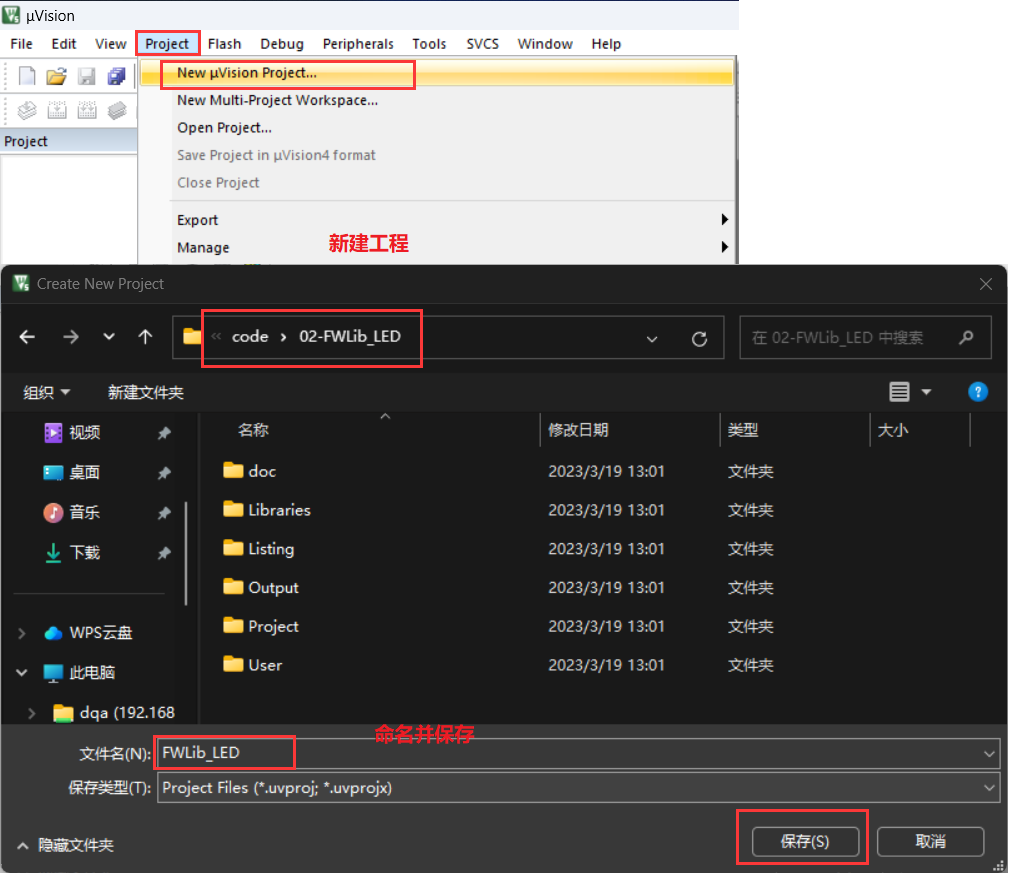Open the recent locations dropdown
Viewport: 1009px width, 873px height.
109,336
